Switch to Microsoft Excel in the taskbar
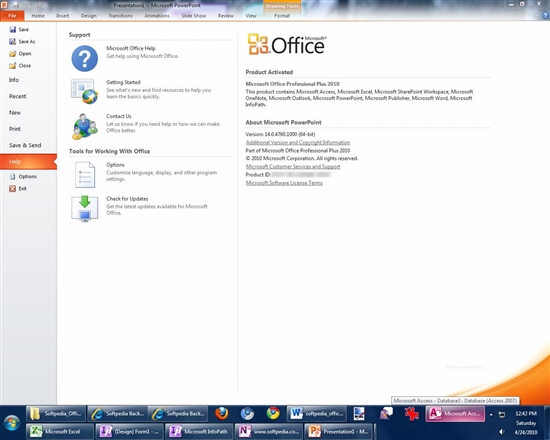Viewport: 550px width, 440px height. click(60, 431)
